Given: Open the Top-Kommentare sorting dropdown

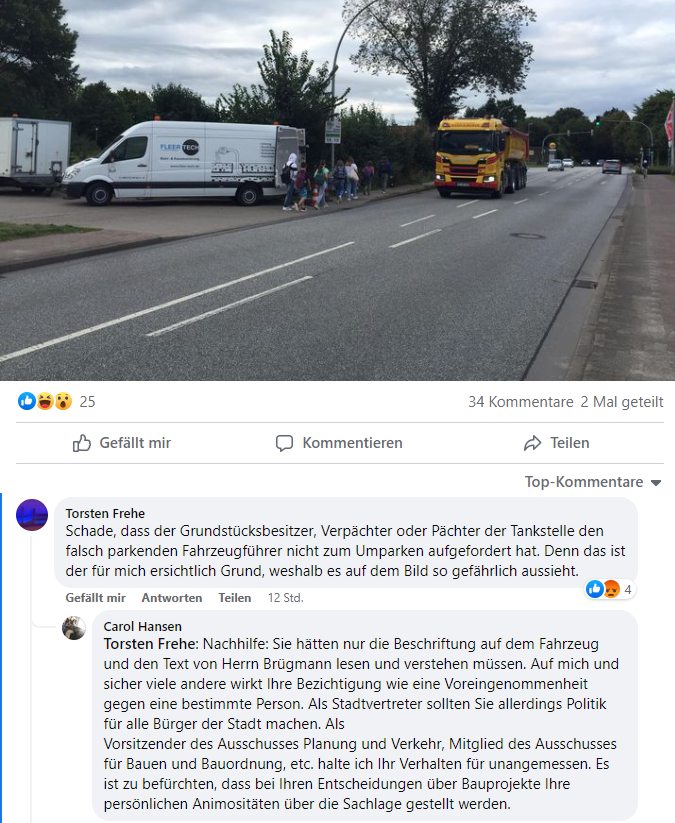Looking at the screenshot, I should [x=593, y=482].
